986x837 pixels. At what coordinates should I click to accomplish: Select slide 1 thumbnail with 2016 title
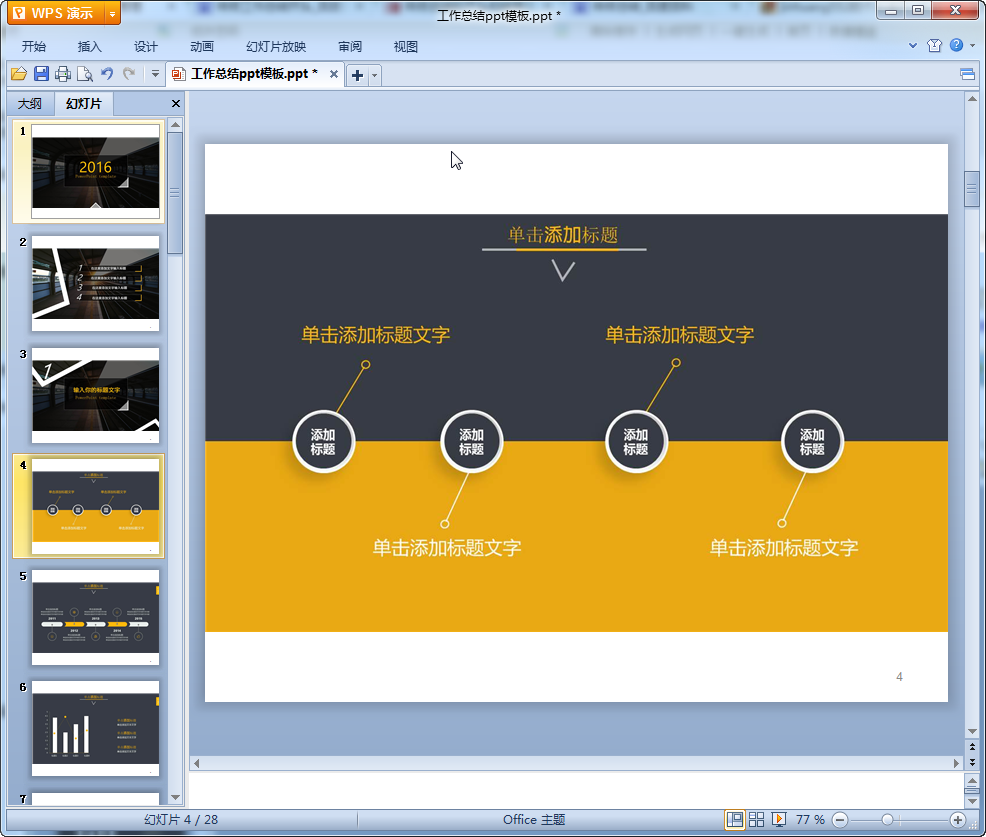click(96, 171)
